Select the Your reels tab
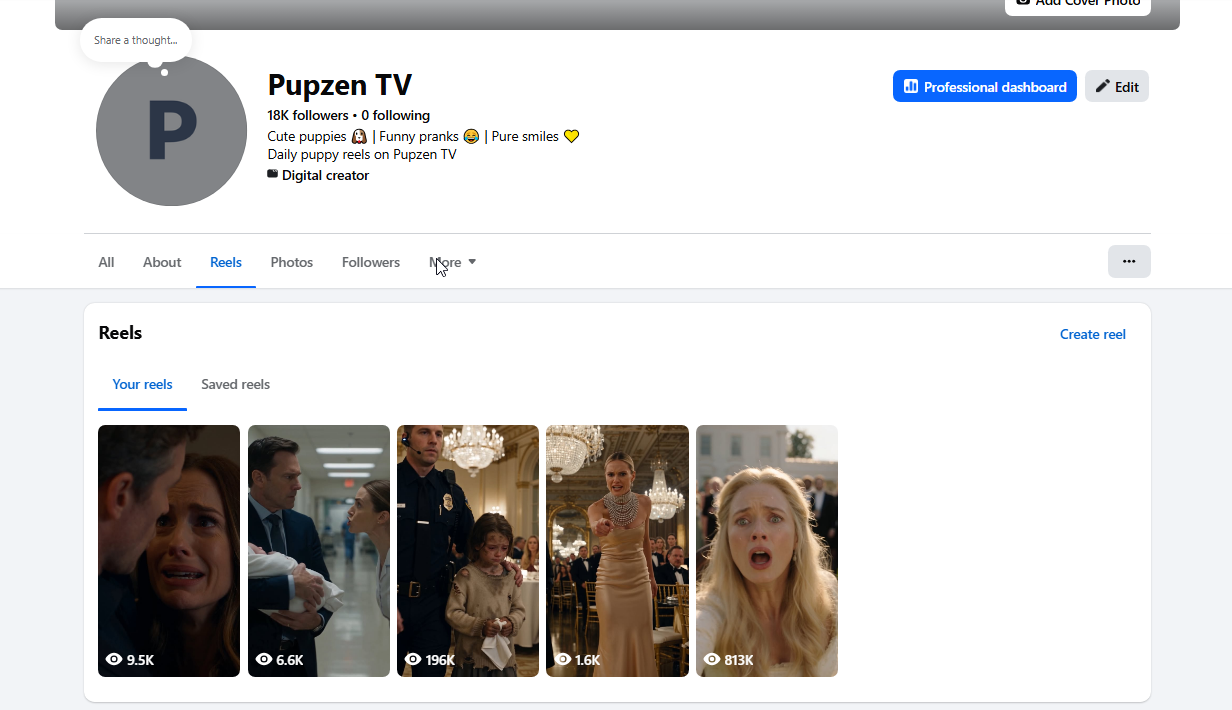Screen dimensions: 1232x710 [x=142, y=384]
